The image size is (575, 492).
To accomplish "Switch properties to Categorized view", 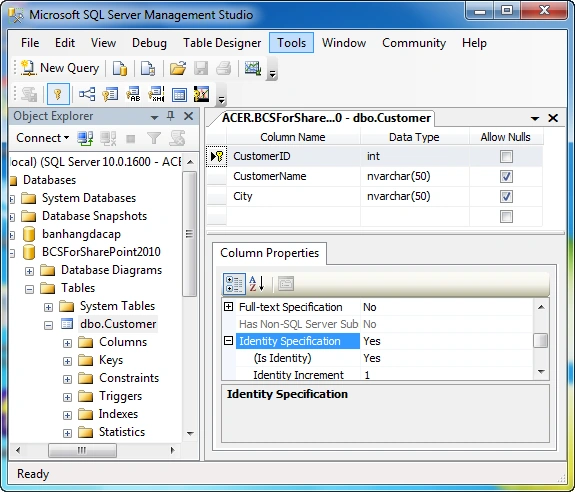I will coord(234,284).
